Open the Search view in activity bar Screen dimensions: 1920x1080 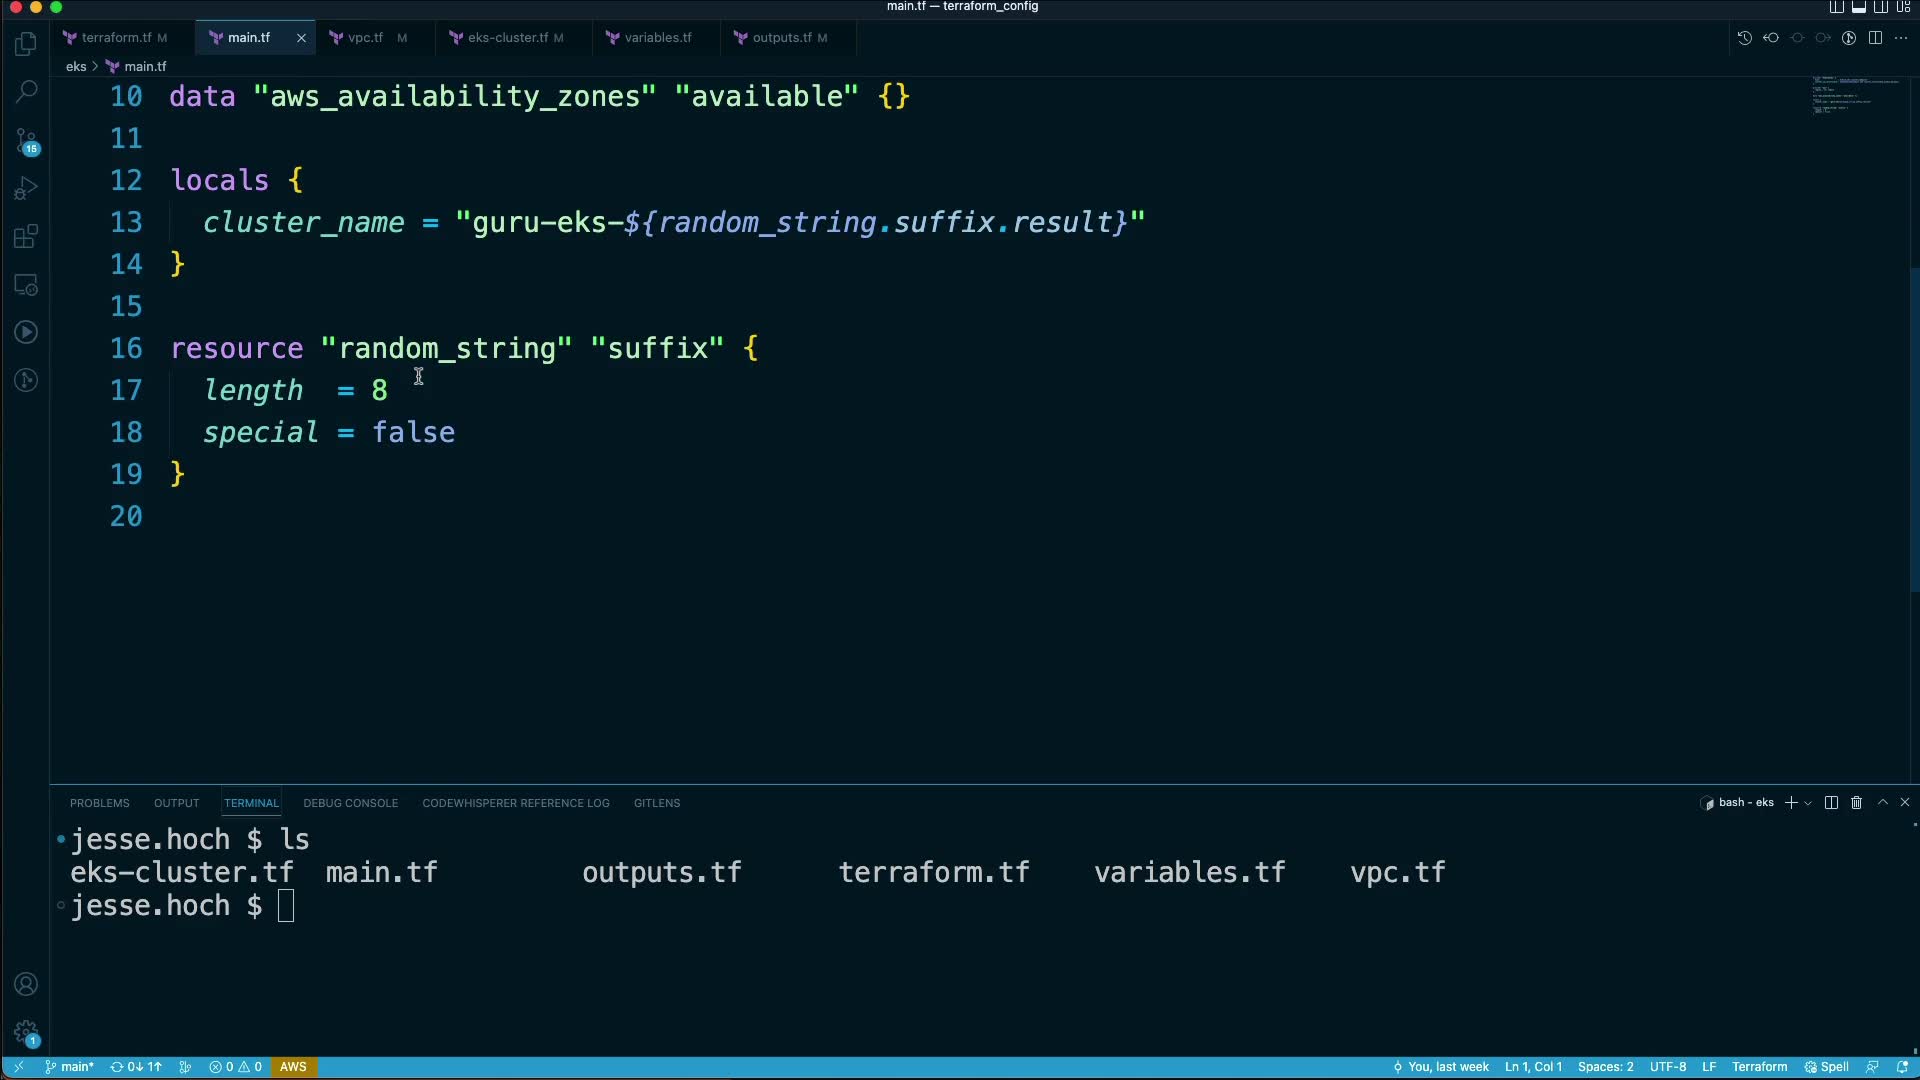pyautogui.click(x=26, y=92)
